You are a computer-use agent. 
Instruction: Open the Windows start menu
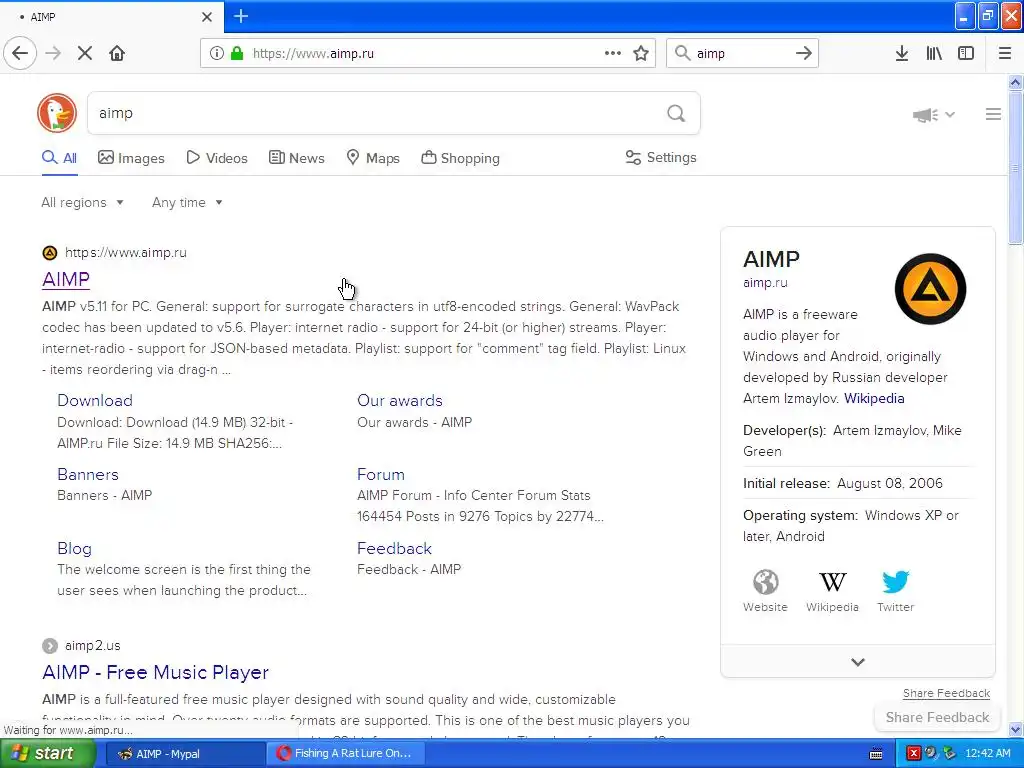(x=48, y=753)
